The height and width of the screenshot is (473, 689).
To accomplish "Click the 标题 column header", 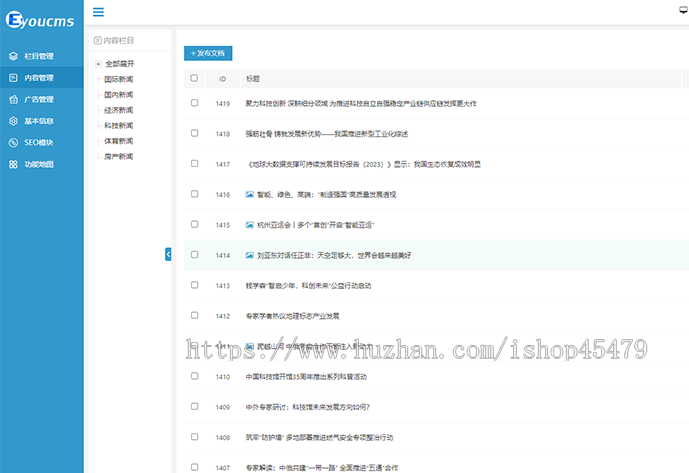I will 253,79.
